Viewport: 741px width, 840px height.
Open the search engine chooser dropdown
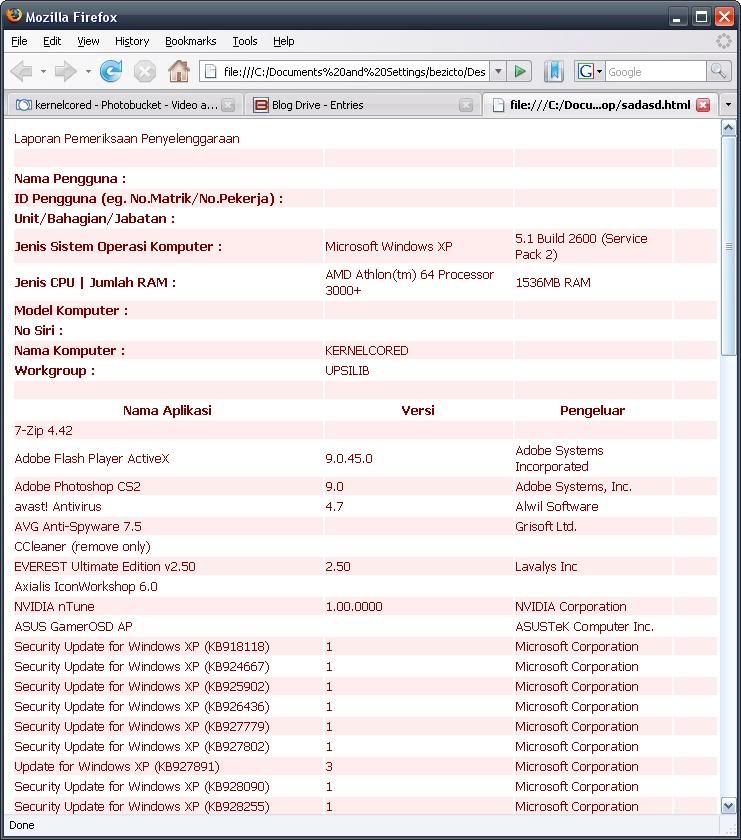click(600, 71)
